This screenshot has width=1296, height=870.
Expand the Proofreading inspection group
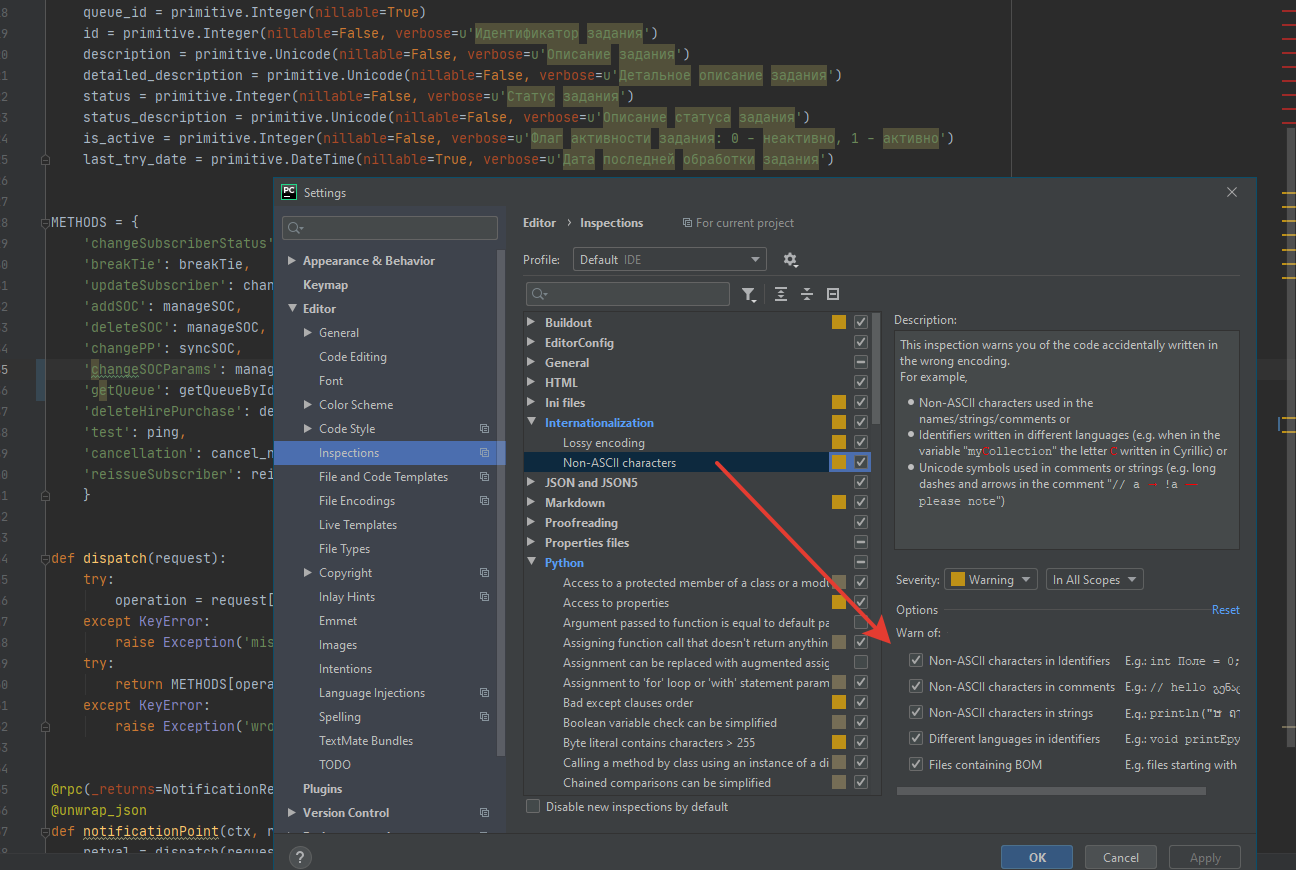[532, 523]
